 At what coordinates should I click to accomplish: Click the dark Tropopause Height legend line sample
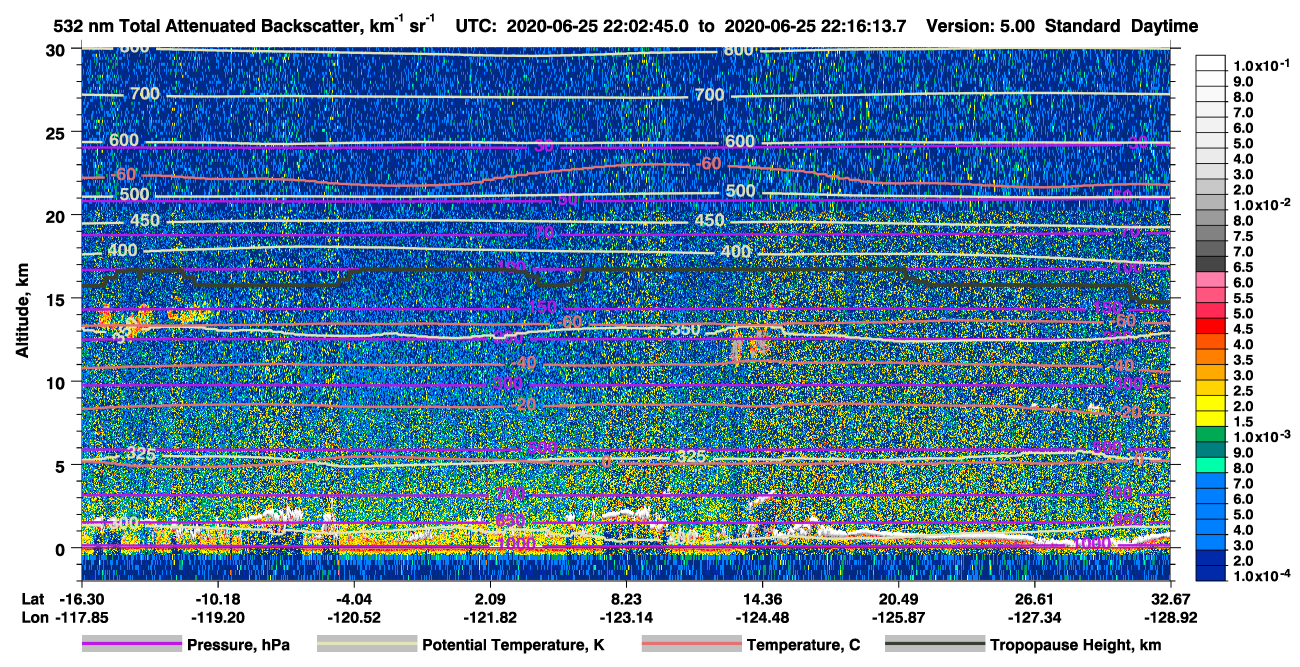[x=935, y=645]
